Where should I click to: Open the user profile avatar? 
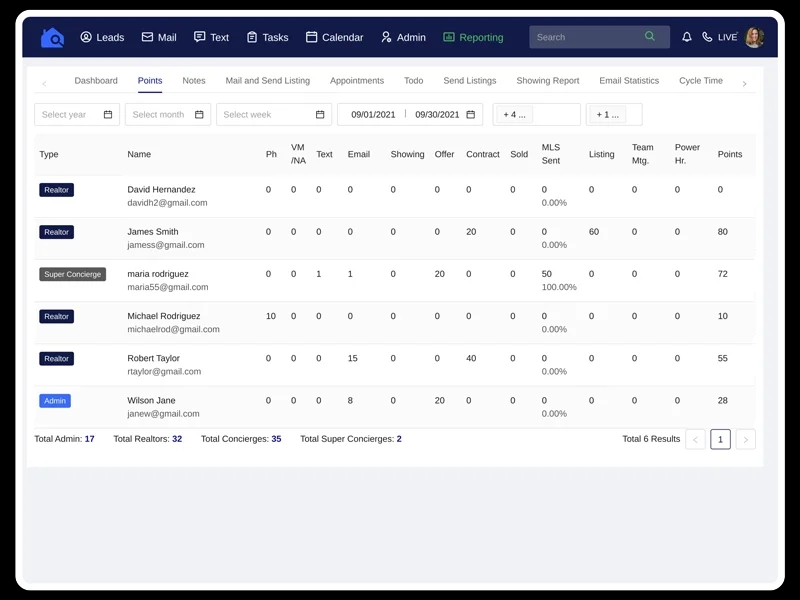[754, 37]
